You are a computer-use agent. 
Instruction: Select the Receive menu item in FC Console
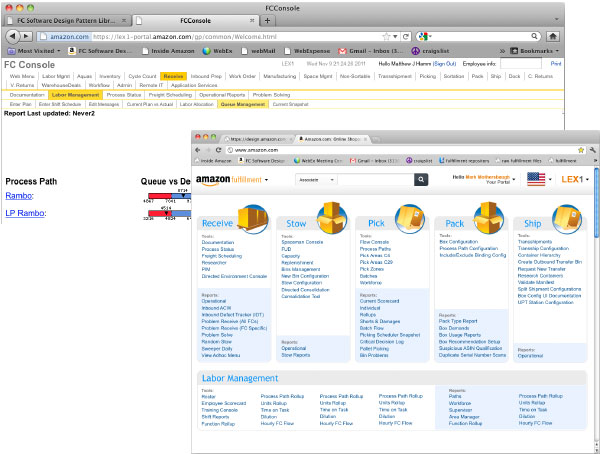(x=173, y=76)
